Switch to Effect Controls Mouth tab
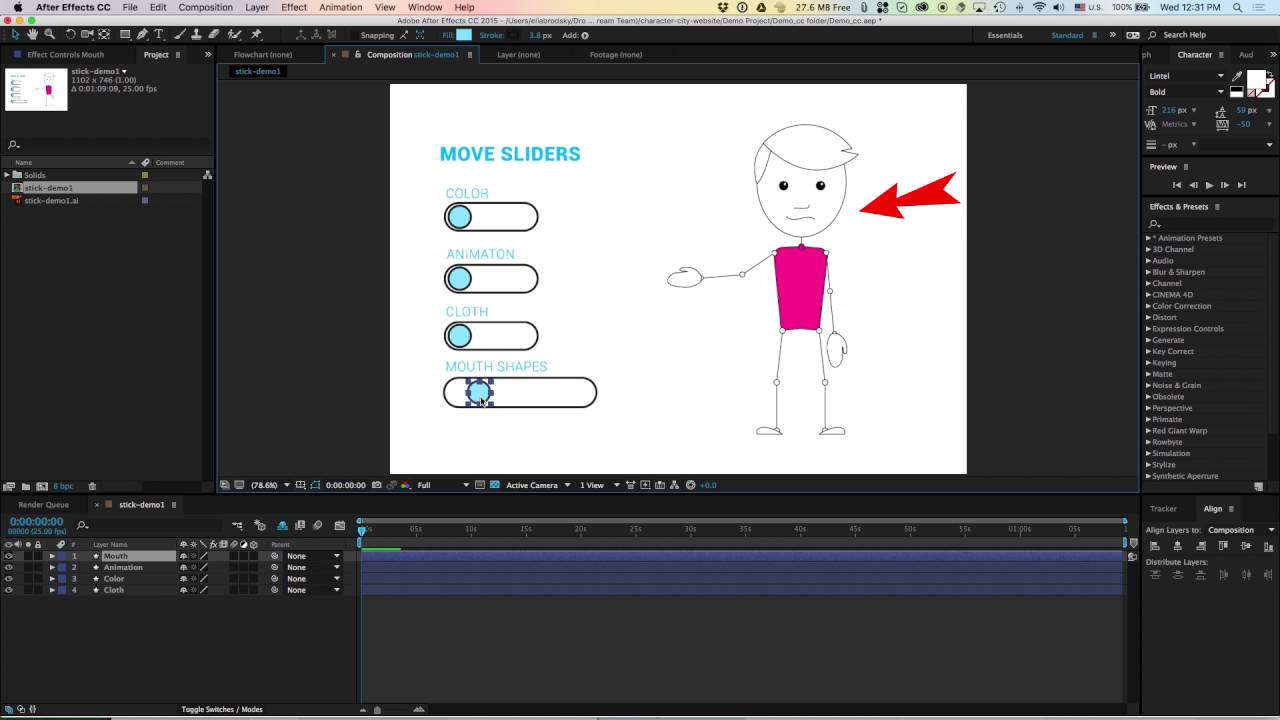Image resolution: width=1280 pixels, height=720 pixels. click(65, 55)
